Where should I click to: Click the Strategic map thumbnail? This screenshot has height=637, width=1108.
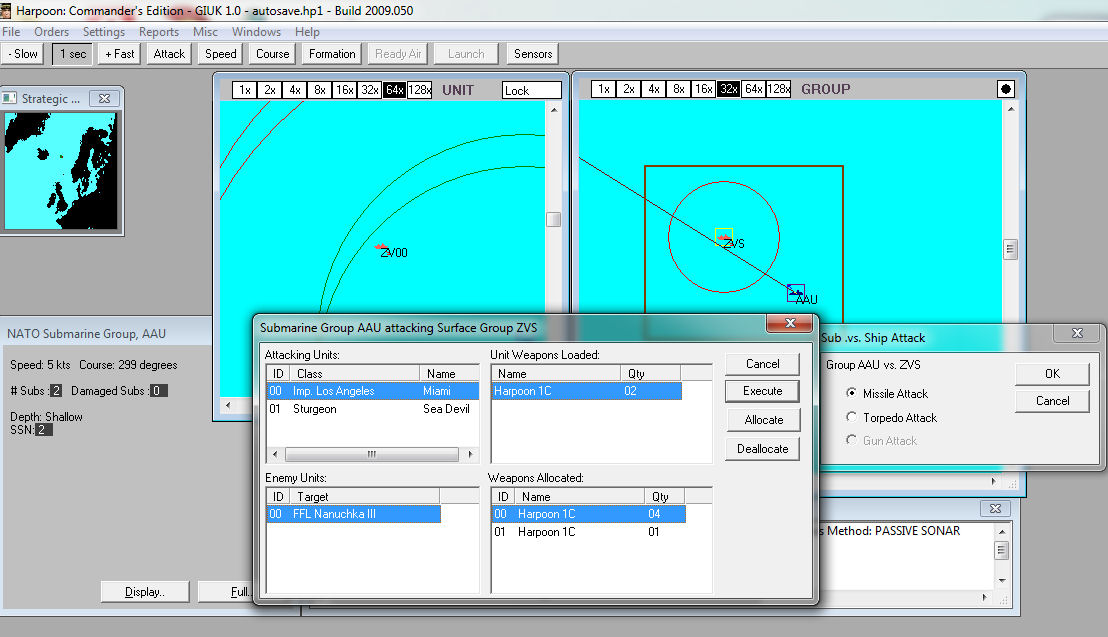coord(61,172)
